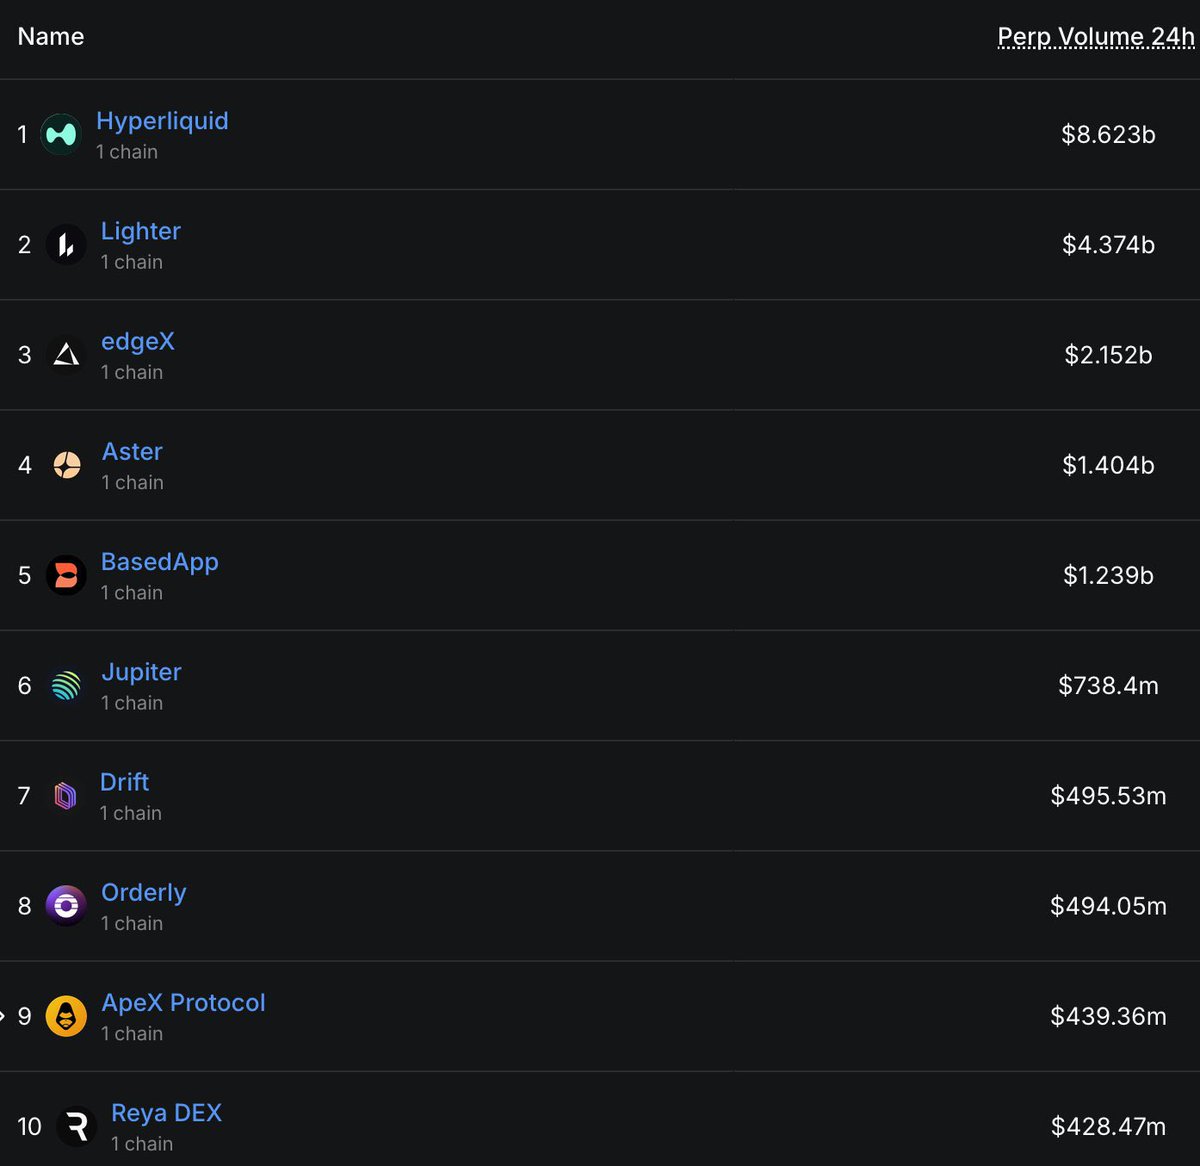Click the Jupiter logo icon
The image size is (1200, 1166).
pyautogui.click(x=66, y=685)
